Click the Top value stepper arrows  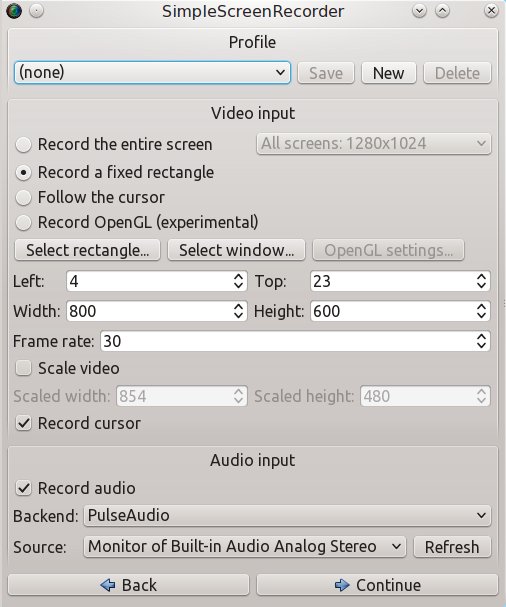pyautogui.click(x=481, y=281)
